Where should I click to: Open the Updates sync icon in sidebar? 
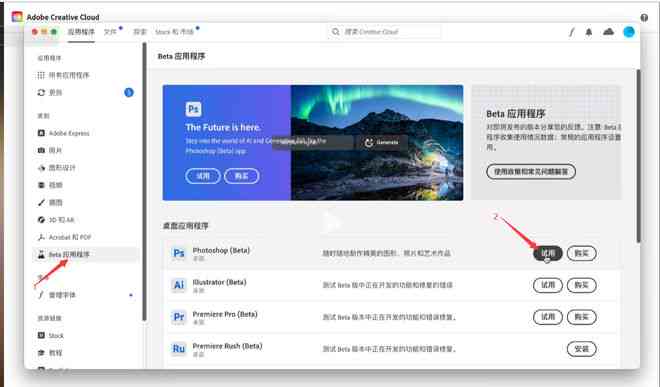tap(41, 93)
